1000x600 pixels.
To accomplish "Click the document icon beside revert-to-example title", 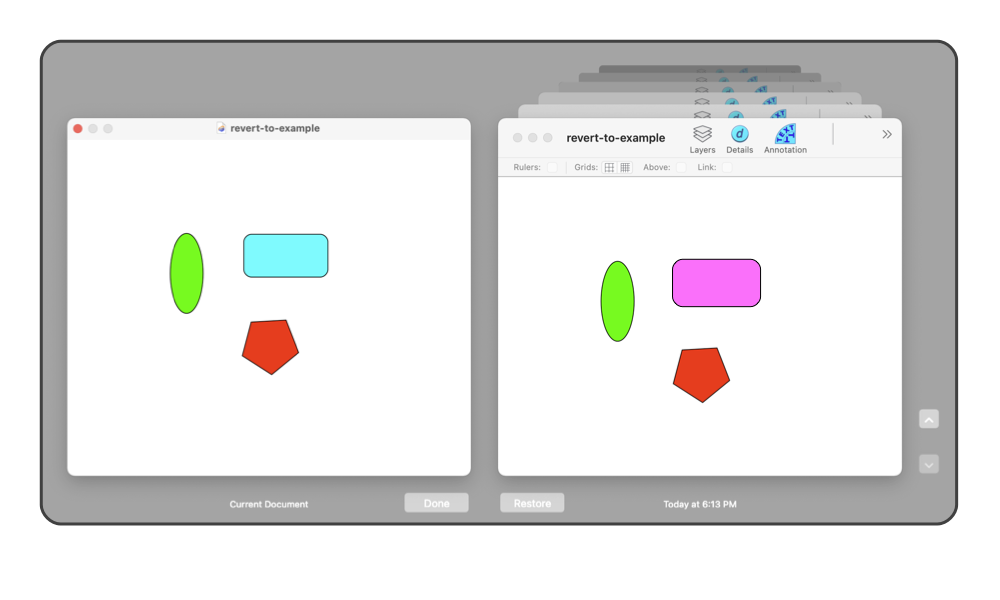I will (221, 128).
